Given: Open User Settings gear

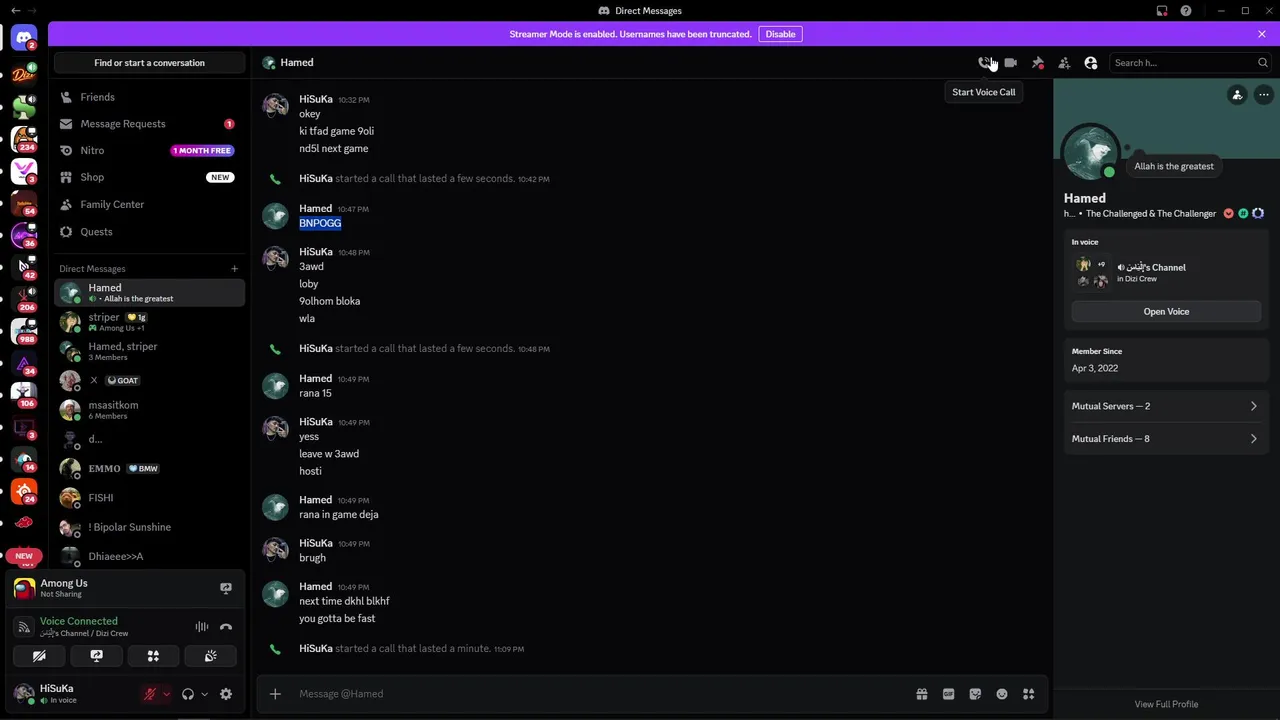Looking at the screenshot, I should tap(226, 694).
